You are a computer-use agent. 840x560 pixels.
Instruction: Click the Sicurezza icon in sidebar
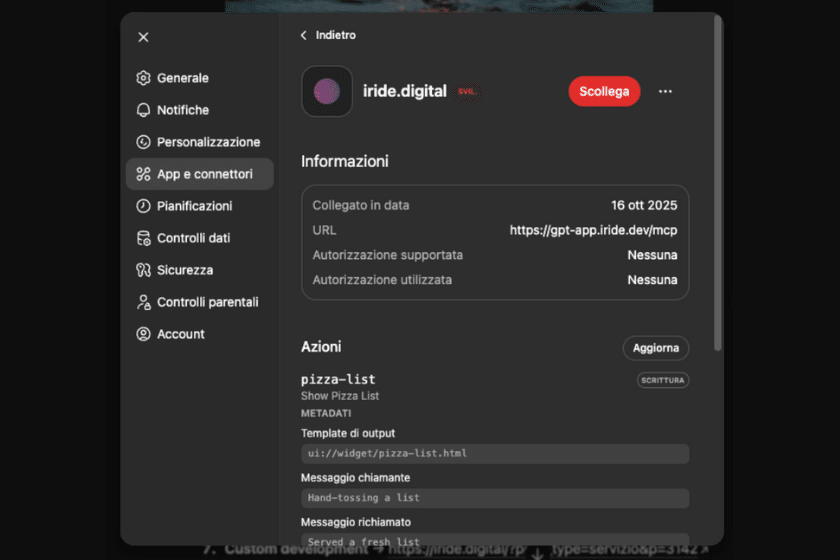[x=143, y=270]
